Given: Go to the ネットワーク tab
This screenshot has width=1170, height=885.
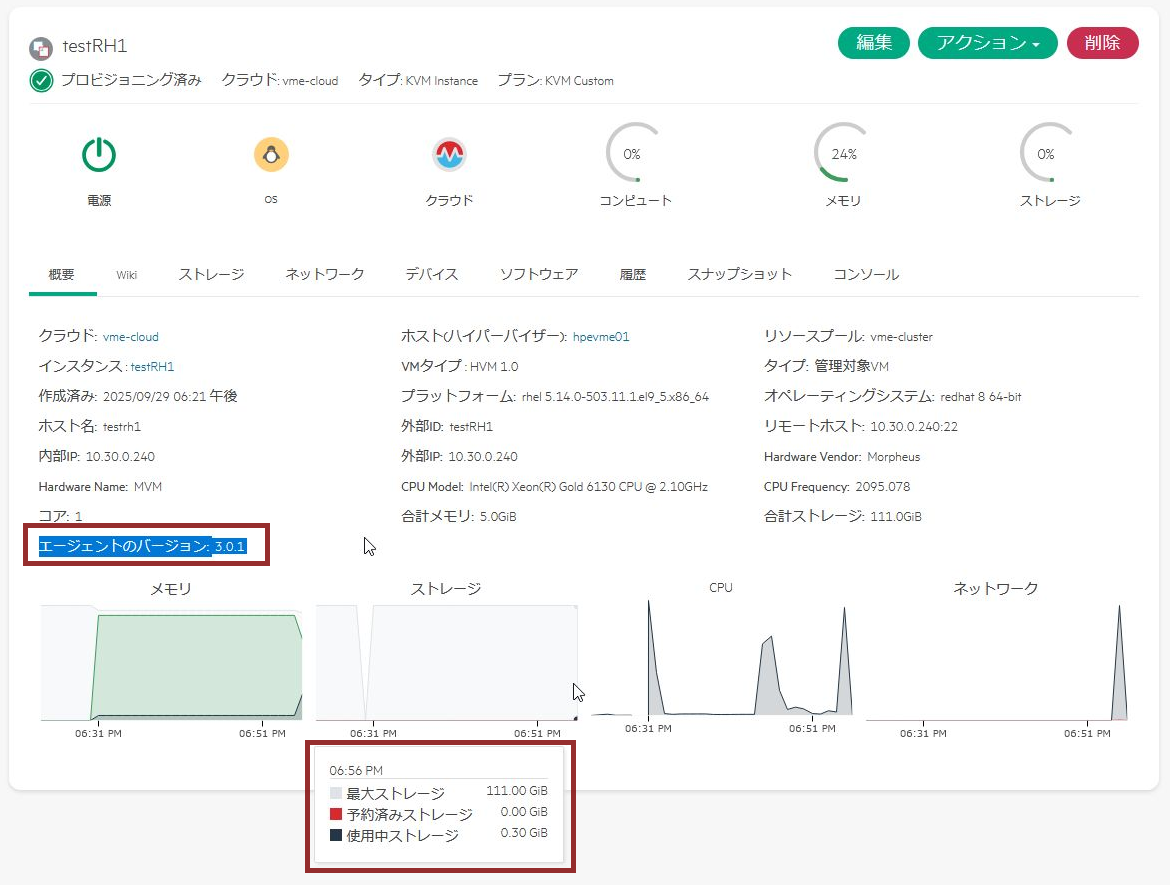Looking at the screenshot, I should coord(324,274).
